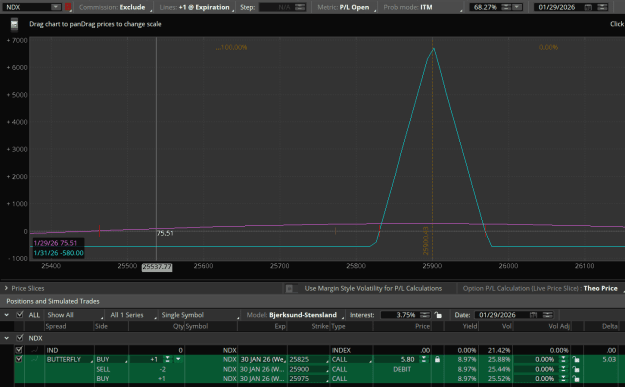This screenshot has width=625, height=387.
Task: Click the lock icon beside Interest rate
Action: coord(438,315)
